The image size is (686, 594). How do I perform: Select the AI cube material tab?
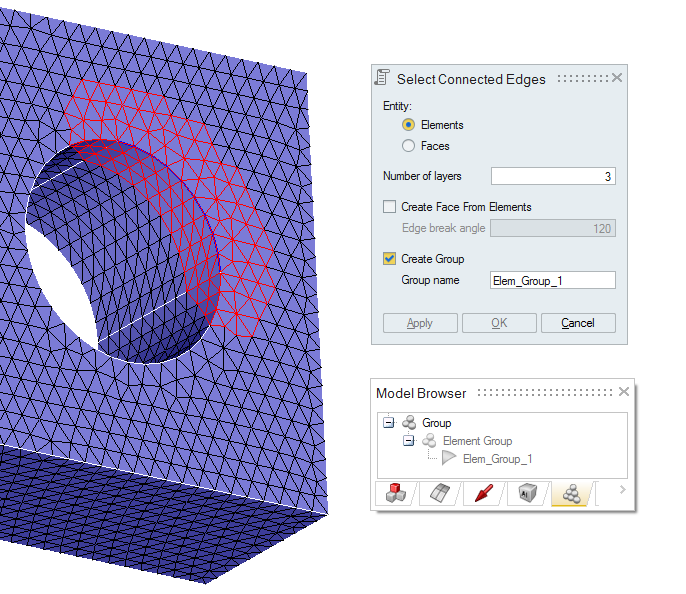click(x=528, y=494)
